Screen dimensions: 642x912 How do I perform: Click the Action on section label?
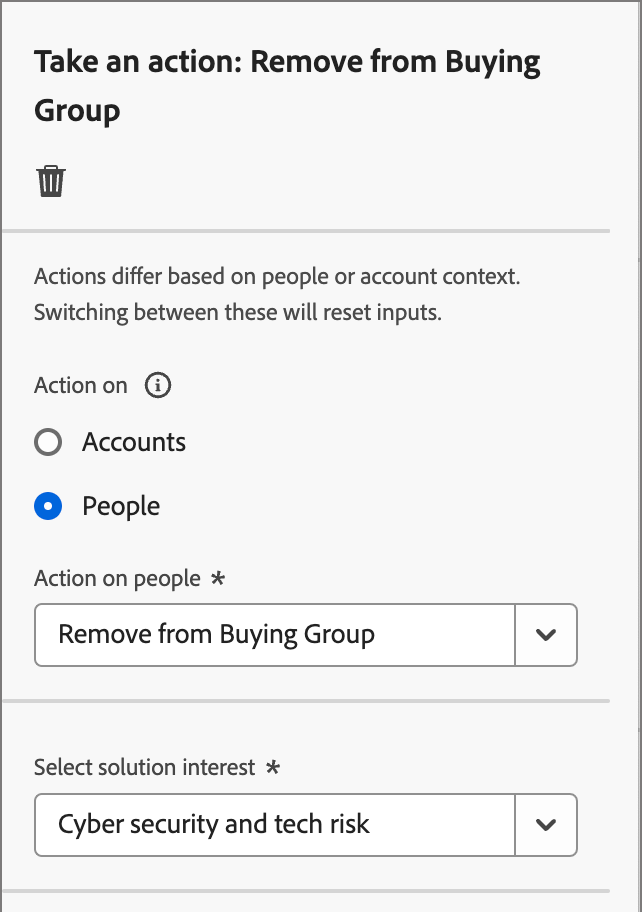80,385
